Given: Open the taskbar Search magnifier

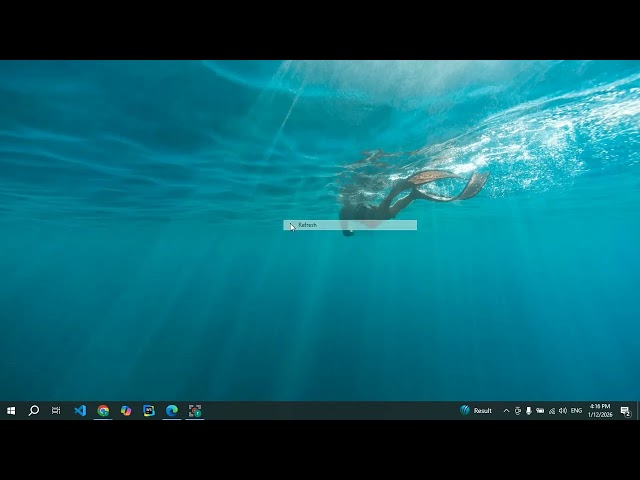Looking at the screenshot, I should (x=33, y=411).
